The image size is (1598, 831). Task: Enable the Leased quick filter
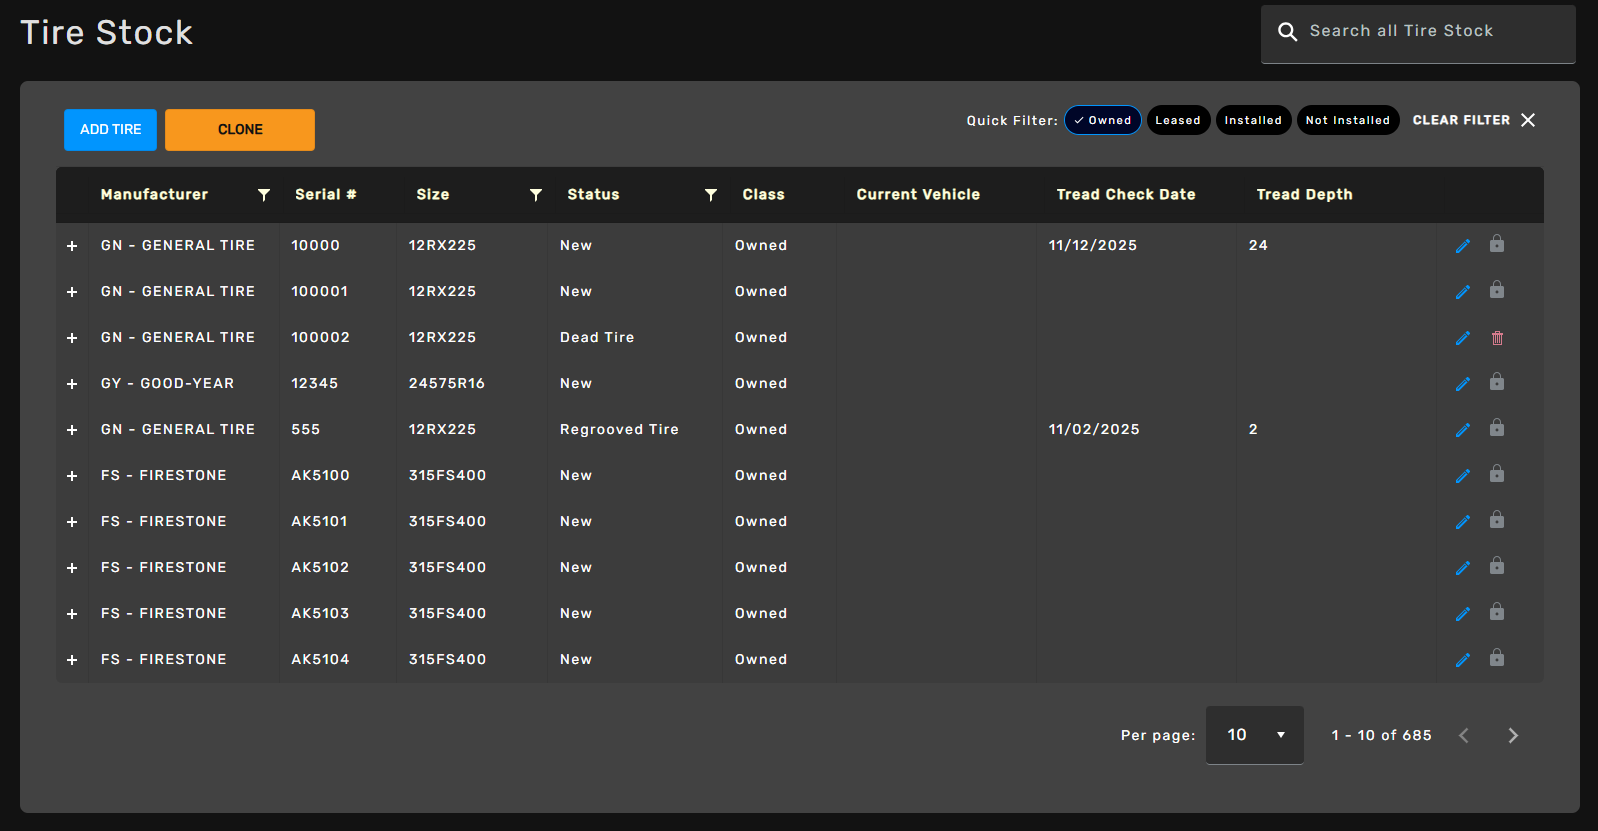point(1178,120)
